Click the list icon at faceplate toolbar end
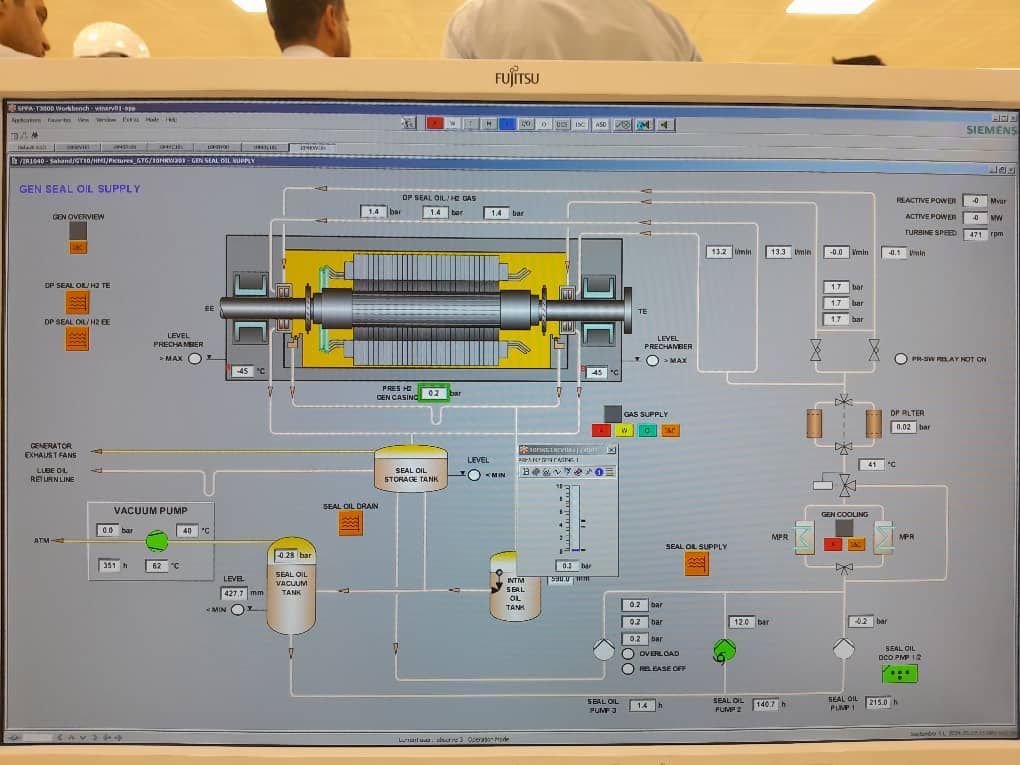This screenshot has width=1020, height=765. pyautogui.click(x=610, y=472)
